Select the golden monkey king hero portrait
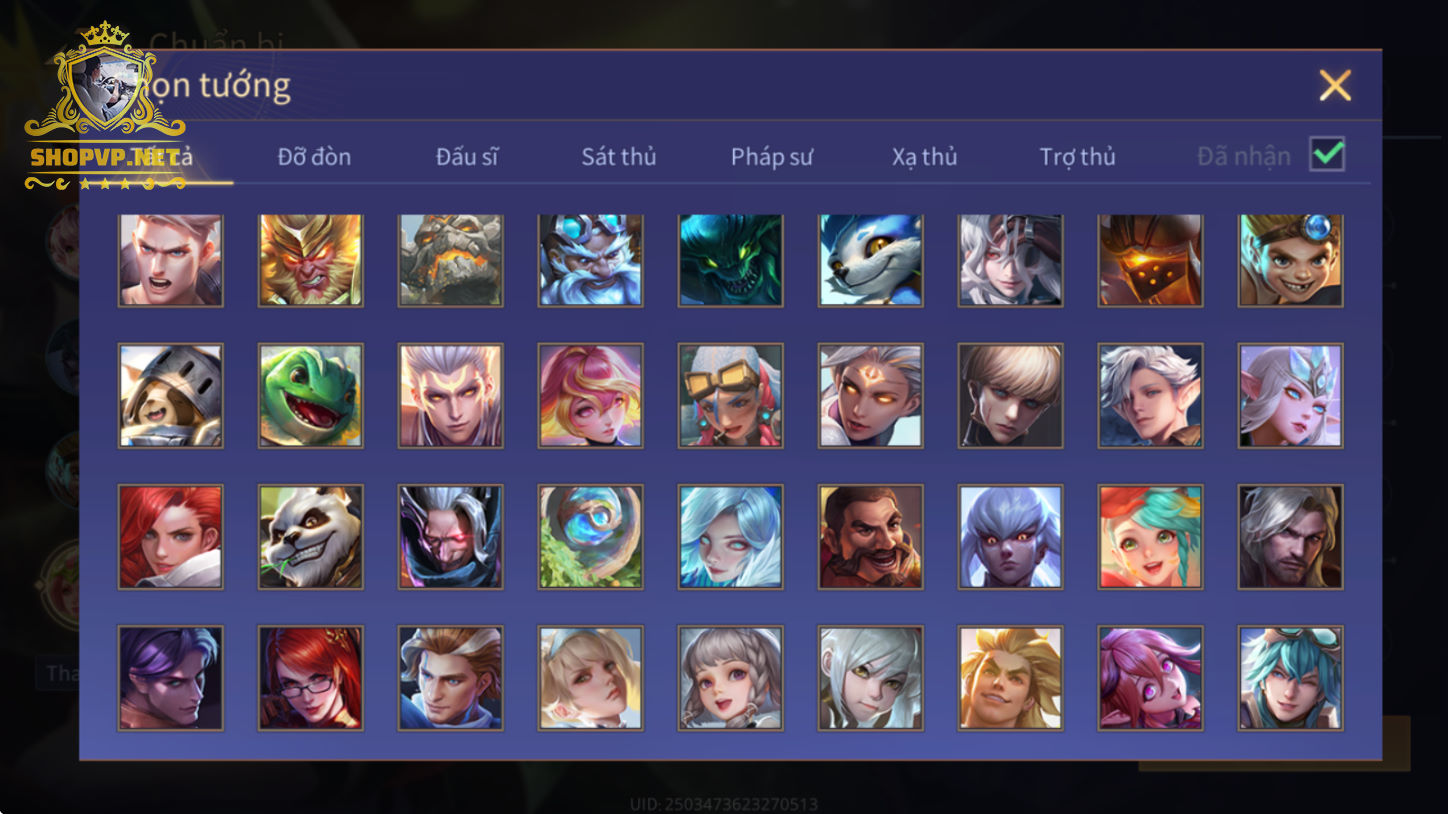1448x814 pixels. 310,260
